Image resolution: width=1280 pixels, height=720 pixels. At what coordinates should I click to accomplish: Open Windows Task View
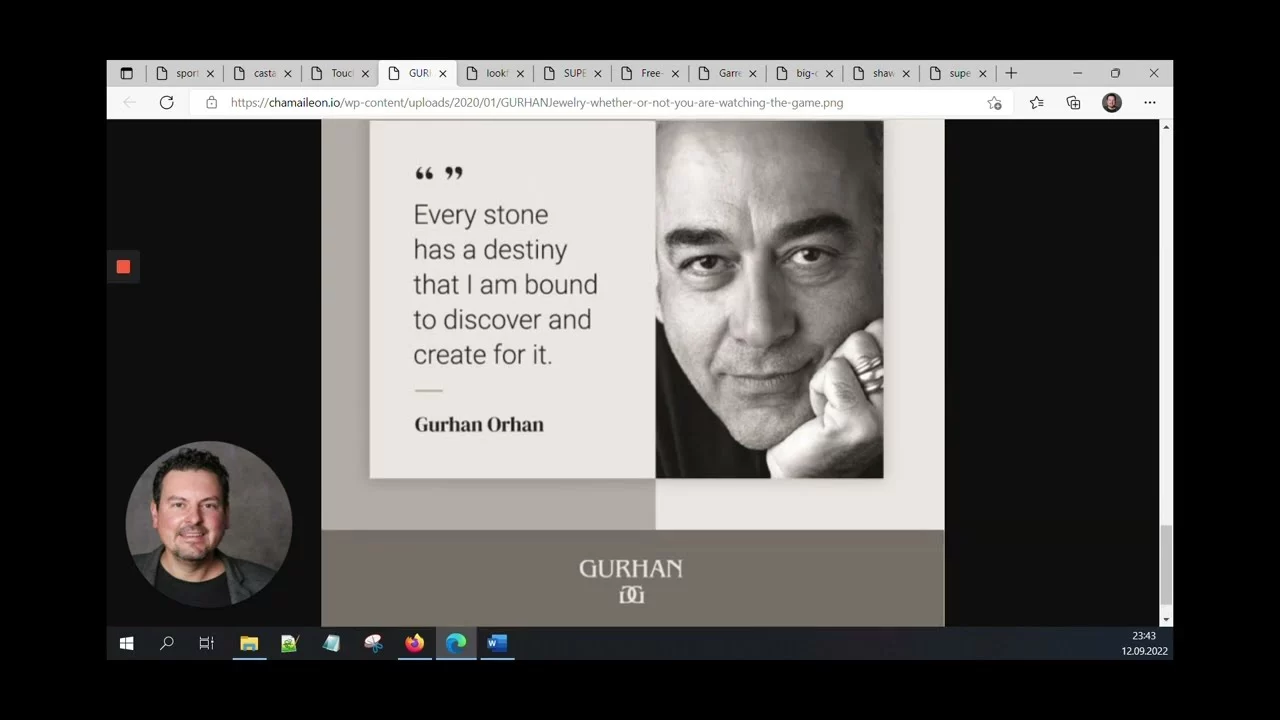tap(207, 643)
